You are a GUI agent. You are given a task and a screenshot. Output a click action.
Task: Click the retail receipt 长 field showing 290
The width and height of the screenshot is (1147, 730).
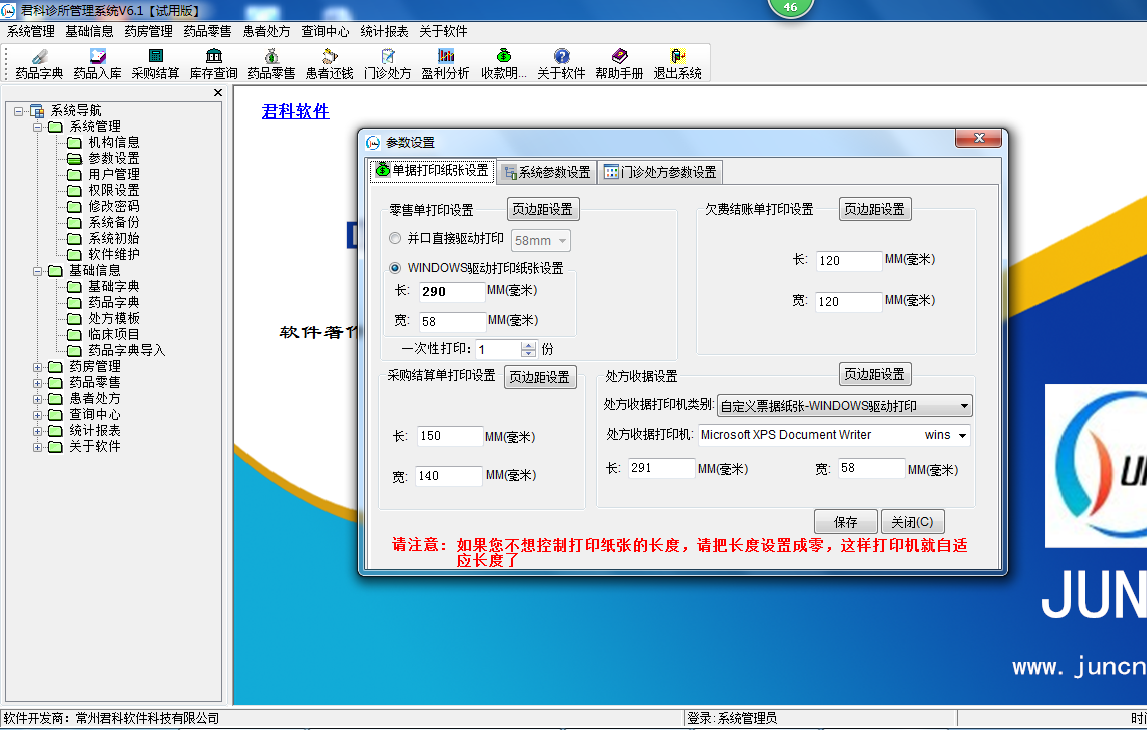452,292
